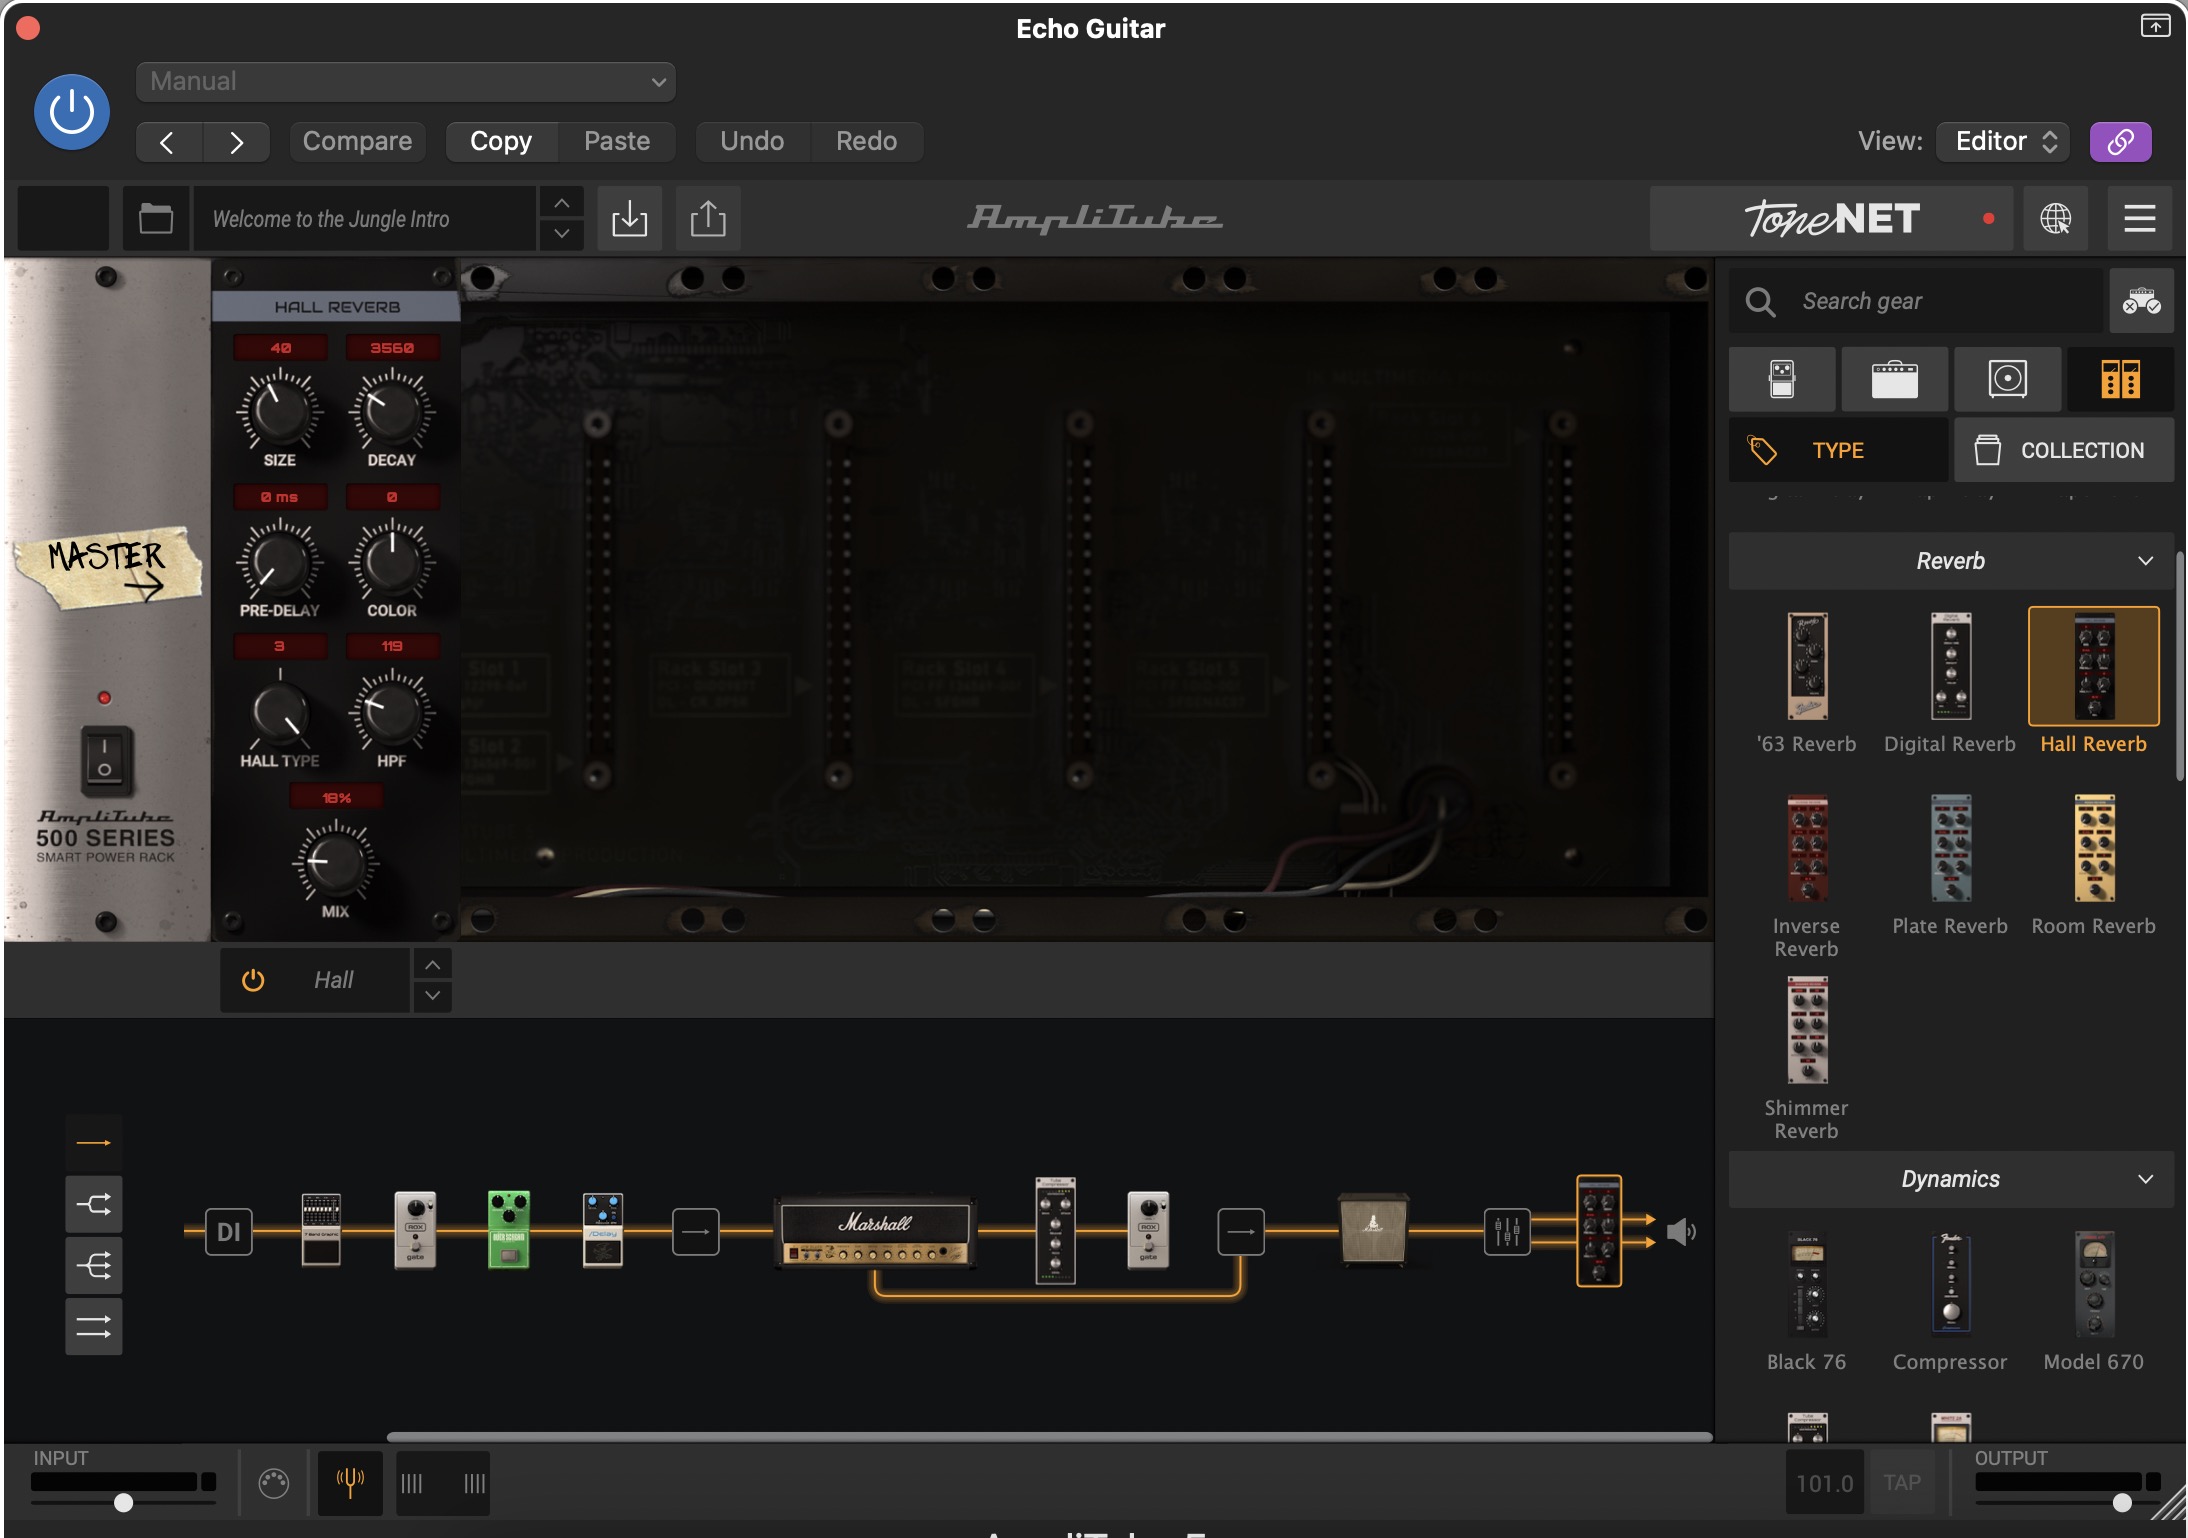Adjust the INPUT level slider

(x=124, y=1502)
